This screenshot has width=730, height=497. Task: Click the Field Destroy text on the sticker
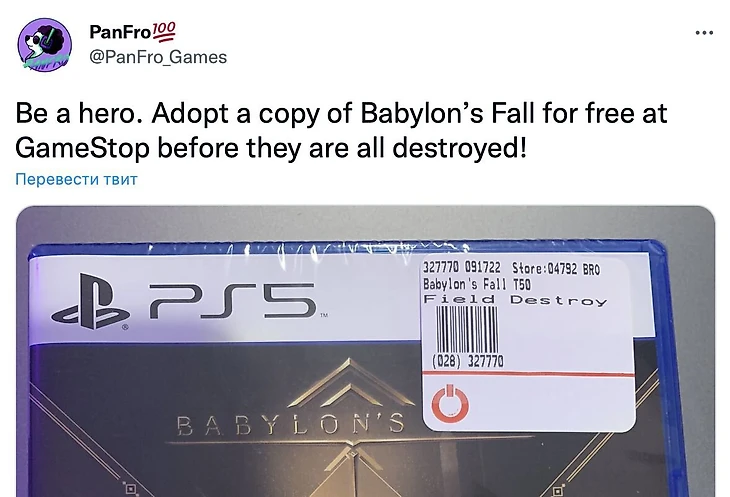pos(515,300)
